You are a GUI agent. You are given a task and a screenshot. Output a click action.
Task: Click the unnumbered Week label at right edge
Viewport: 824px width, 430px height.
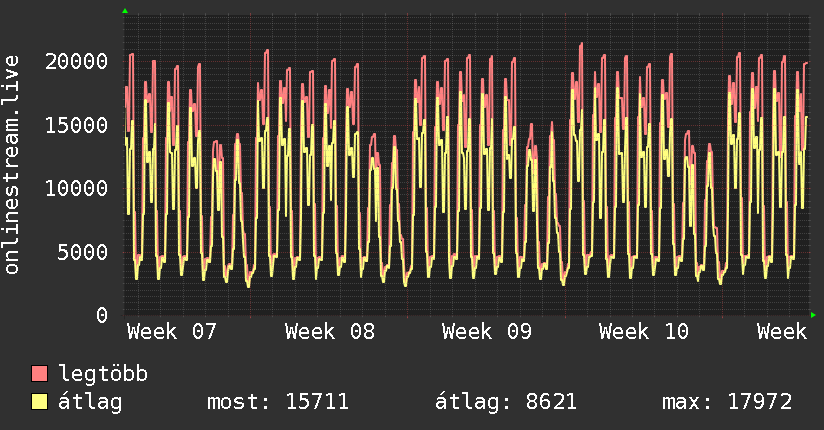pyautogui.click(x=781, y=331)
